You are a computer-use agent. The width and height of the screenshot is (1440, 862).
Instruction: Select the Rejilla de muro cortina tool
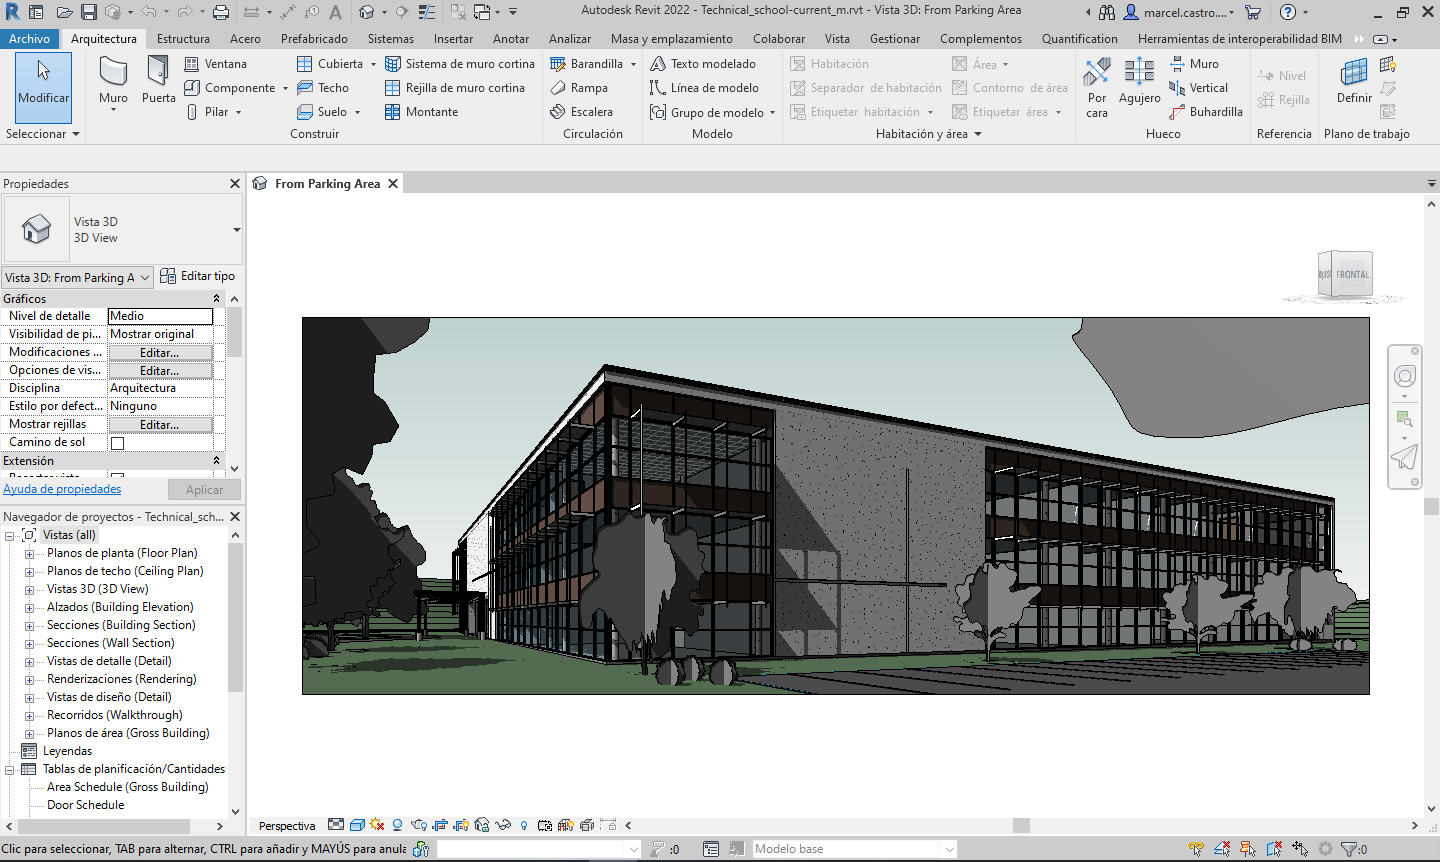(455, 87)
